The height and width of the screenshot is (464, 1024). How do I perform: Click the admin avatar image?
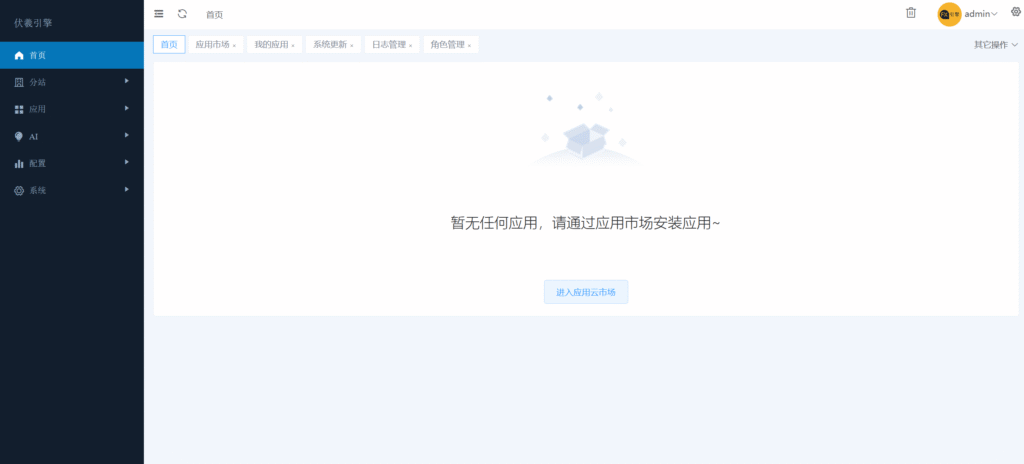click(950, 14)
